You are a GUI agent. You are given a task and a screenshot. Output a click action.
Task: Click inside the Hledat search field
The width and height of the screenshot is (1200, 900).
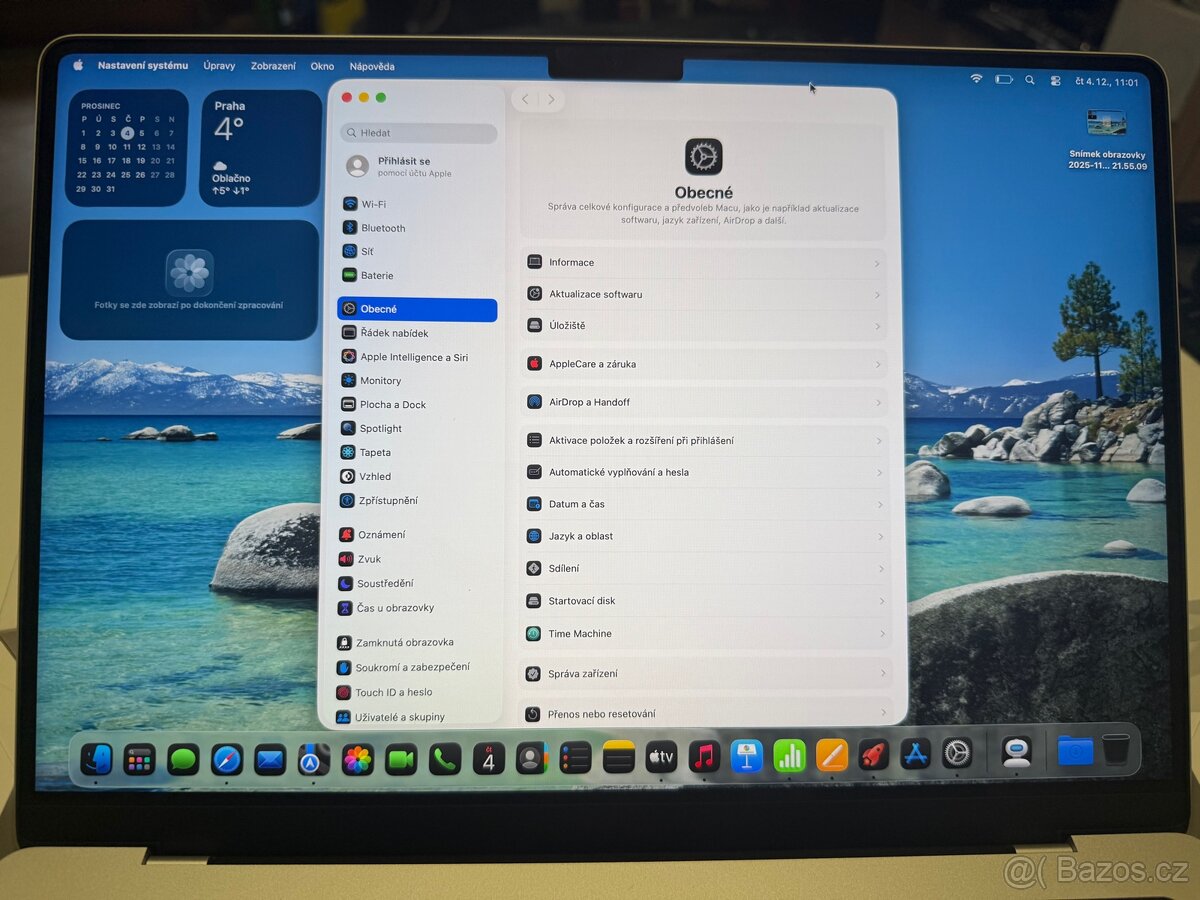coord(418,133)
